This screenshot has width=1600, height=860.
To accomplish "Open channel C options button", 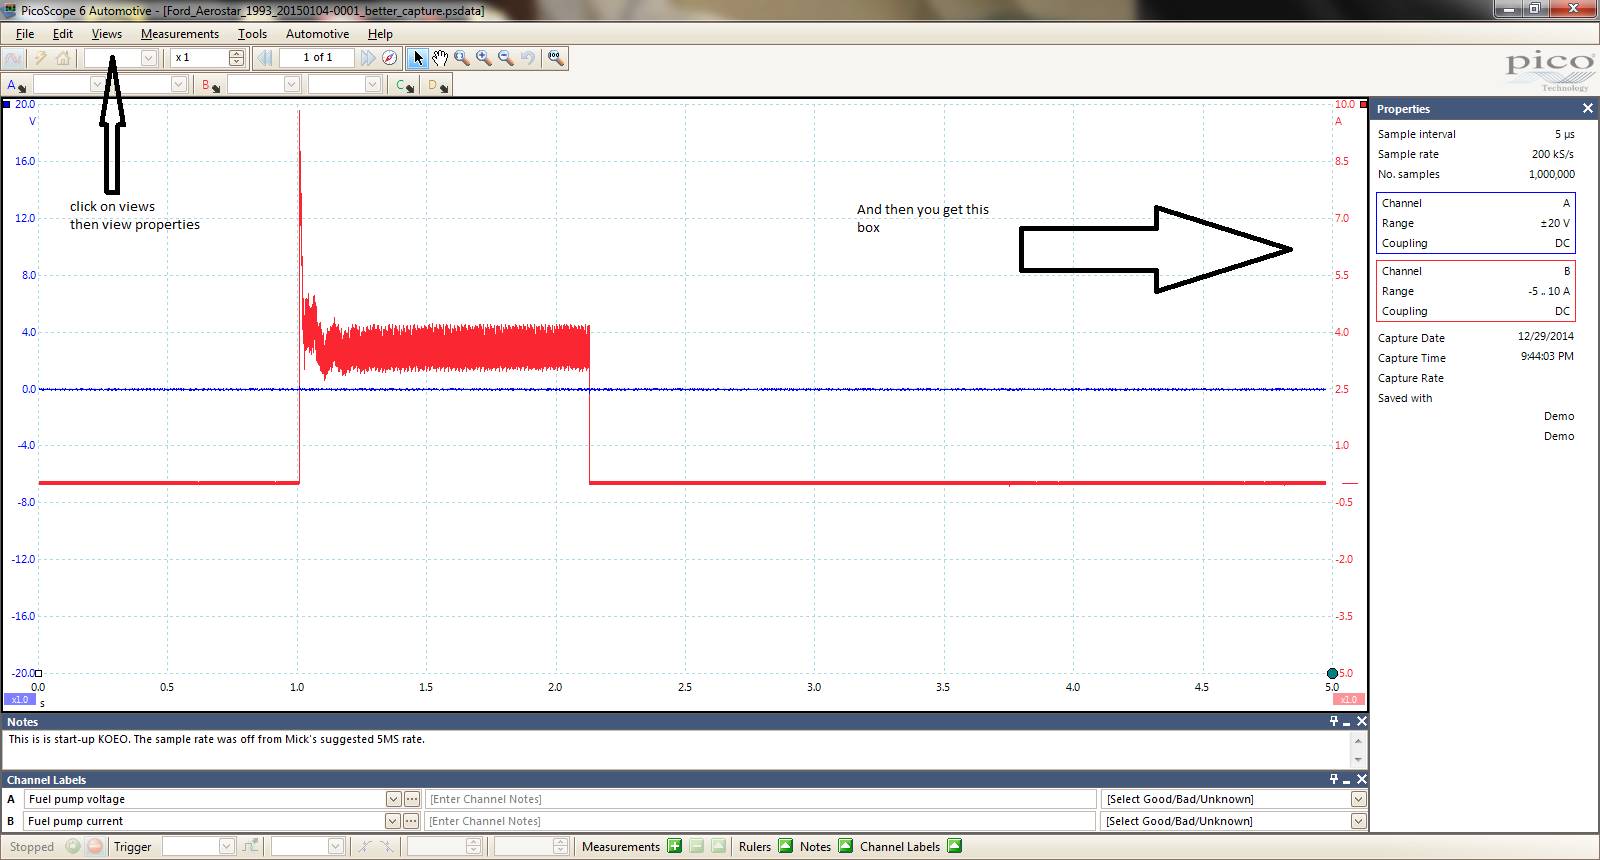I will (404, 85).
